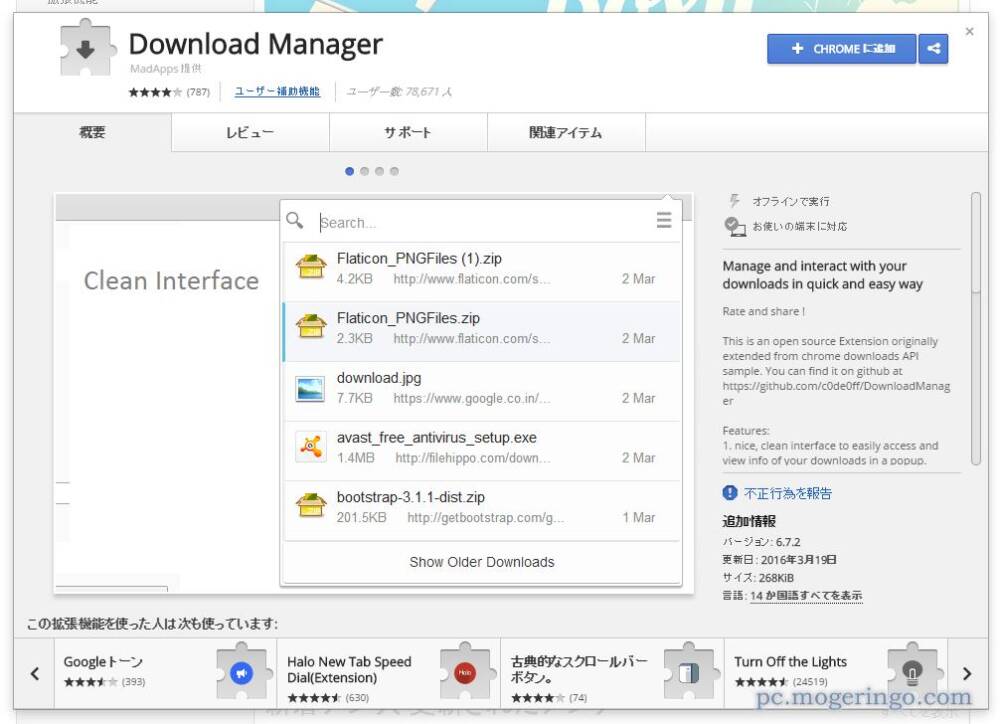
Task: Click the avast setup exe icon
Action: click(311, 447)
